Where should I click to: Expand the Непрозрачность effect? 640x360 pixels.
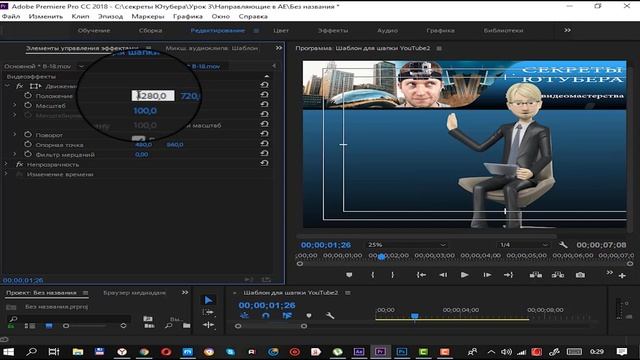(x=6, y=164)
